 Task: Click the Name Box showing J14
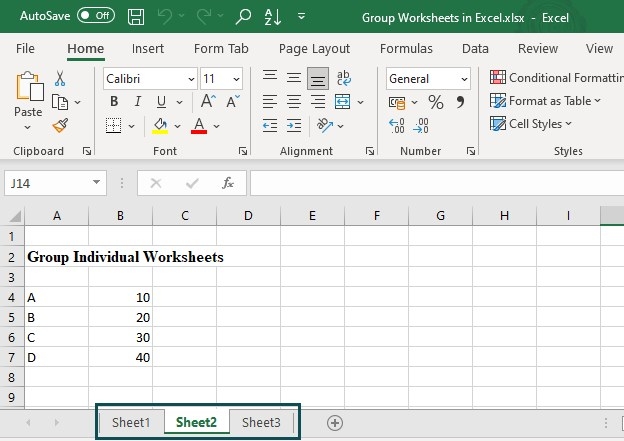48,183
